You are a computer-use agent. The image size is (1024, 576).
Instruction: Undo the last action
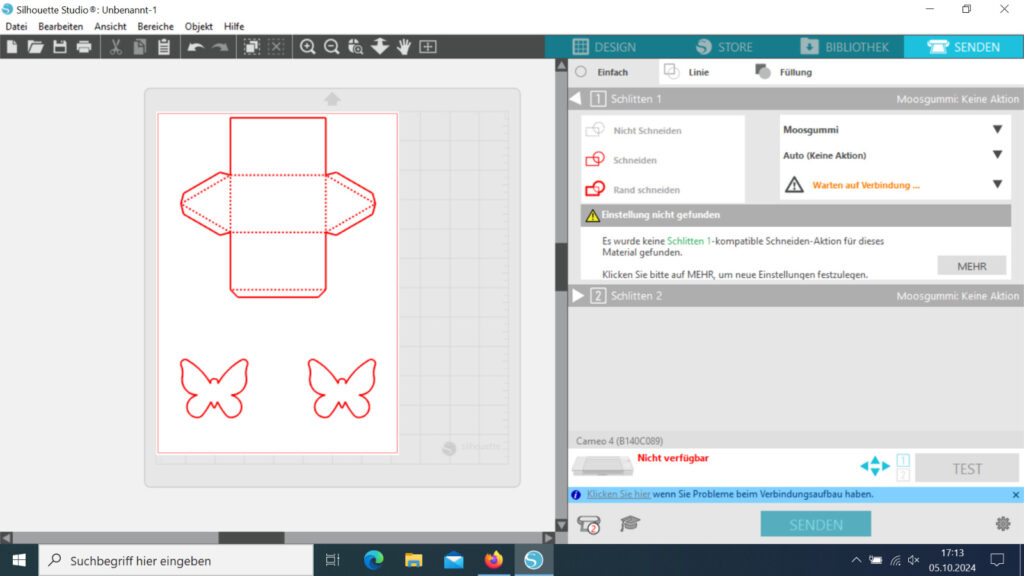(x=195, y=46)
